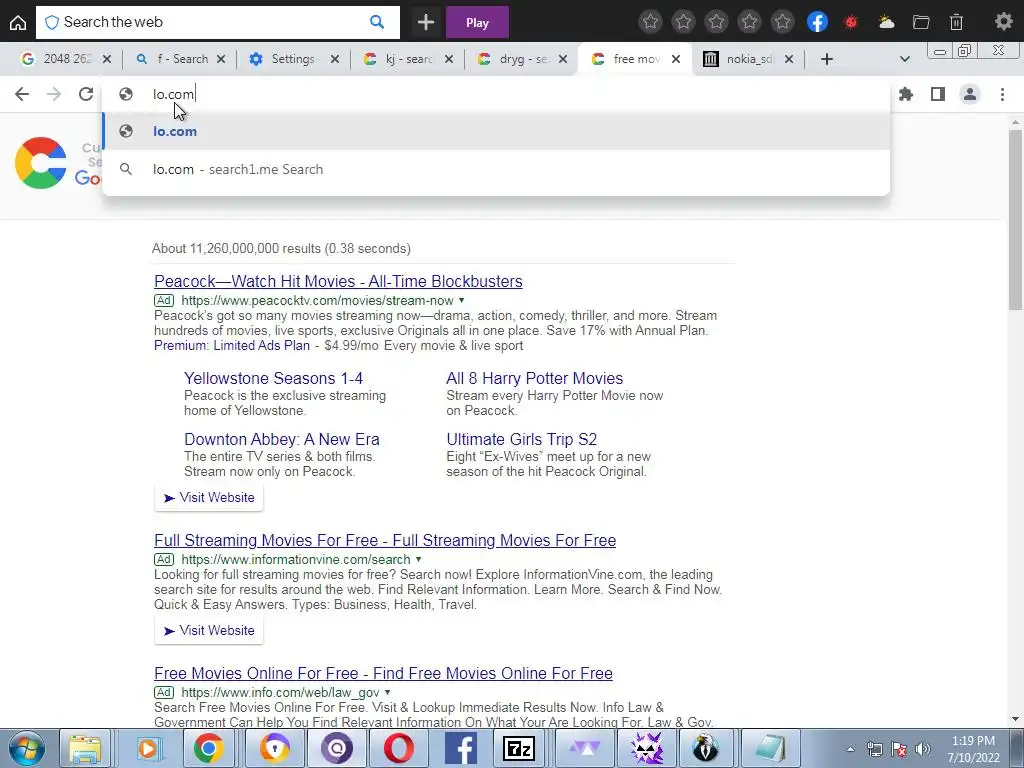
Task: Click the address bar containing lo.com
Action: point(496,94)
